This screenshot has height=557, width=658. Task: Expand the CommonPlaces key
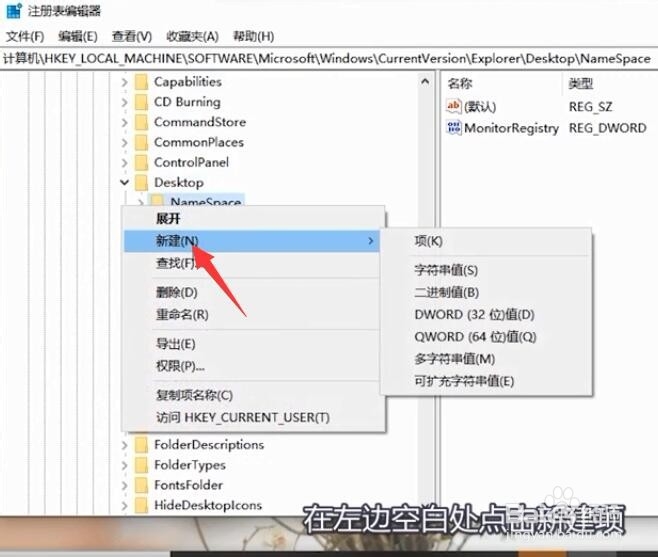(x=124, y=142)
